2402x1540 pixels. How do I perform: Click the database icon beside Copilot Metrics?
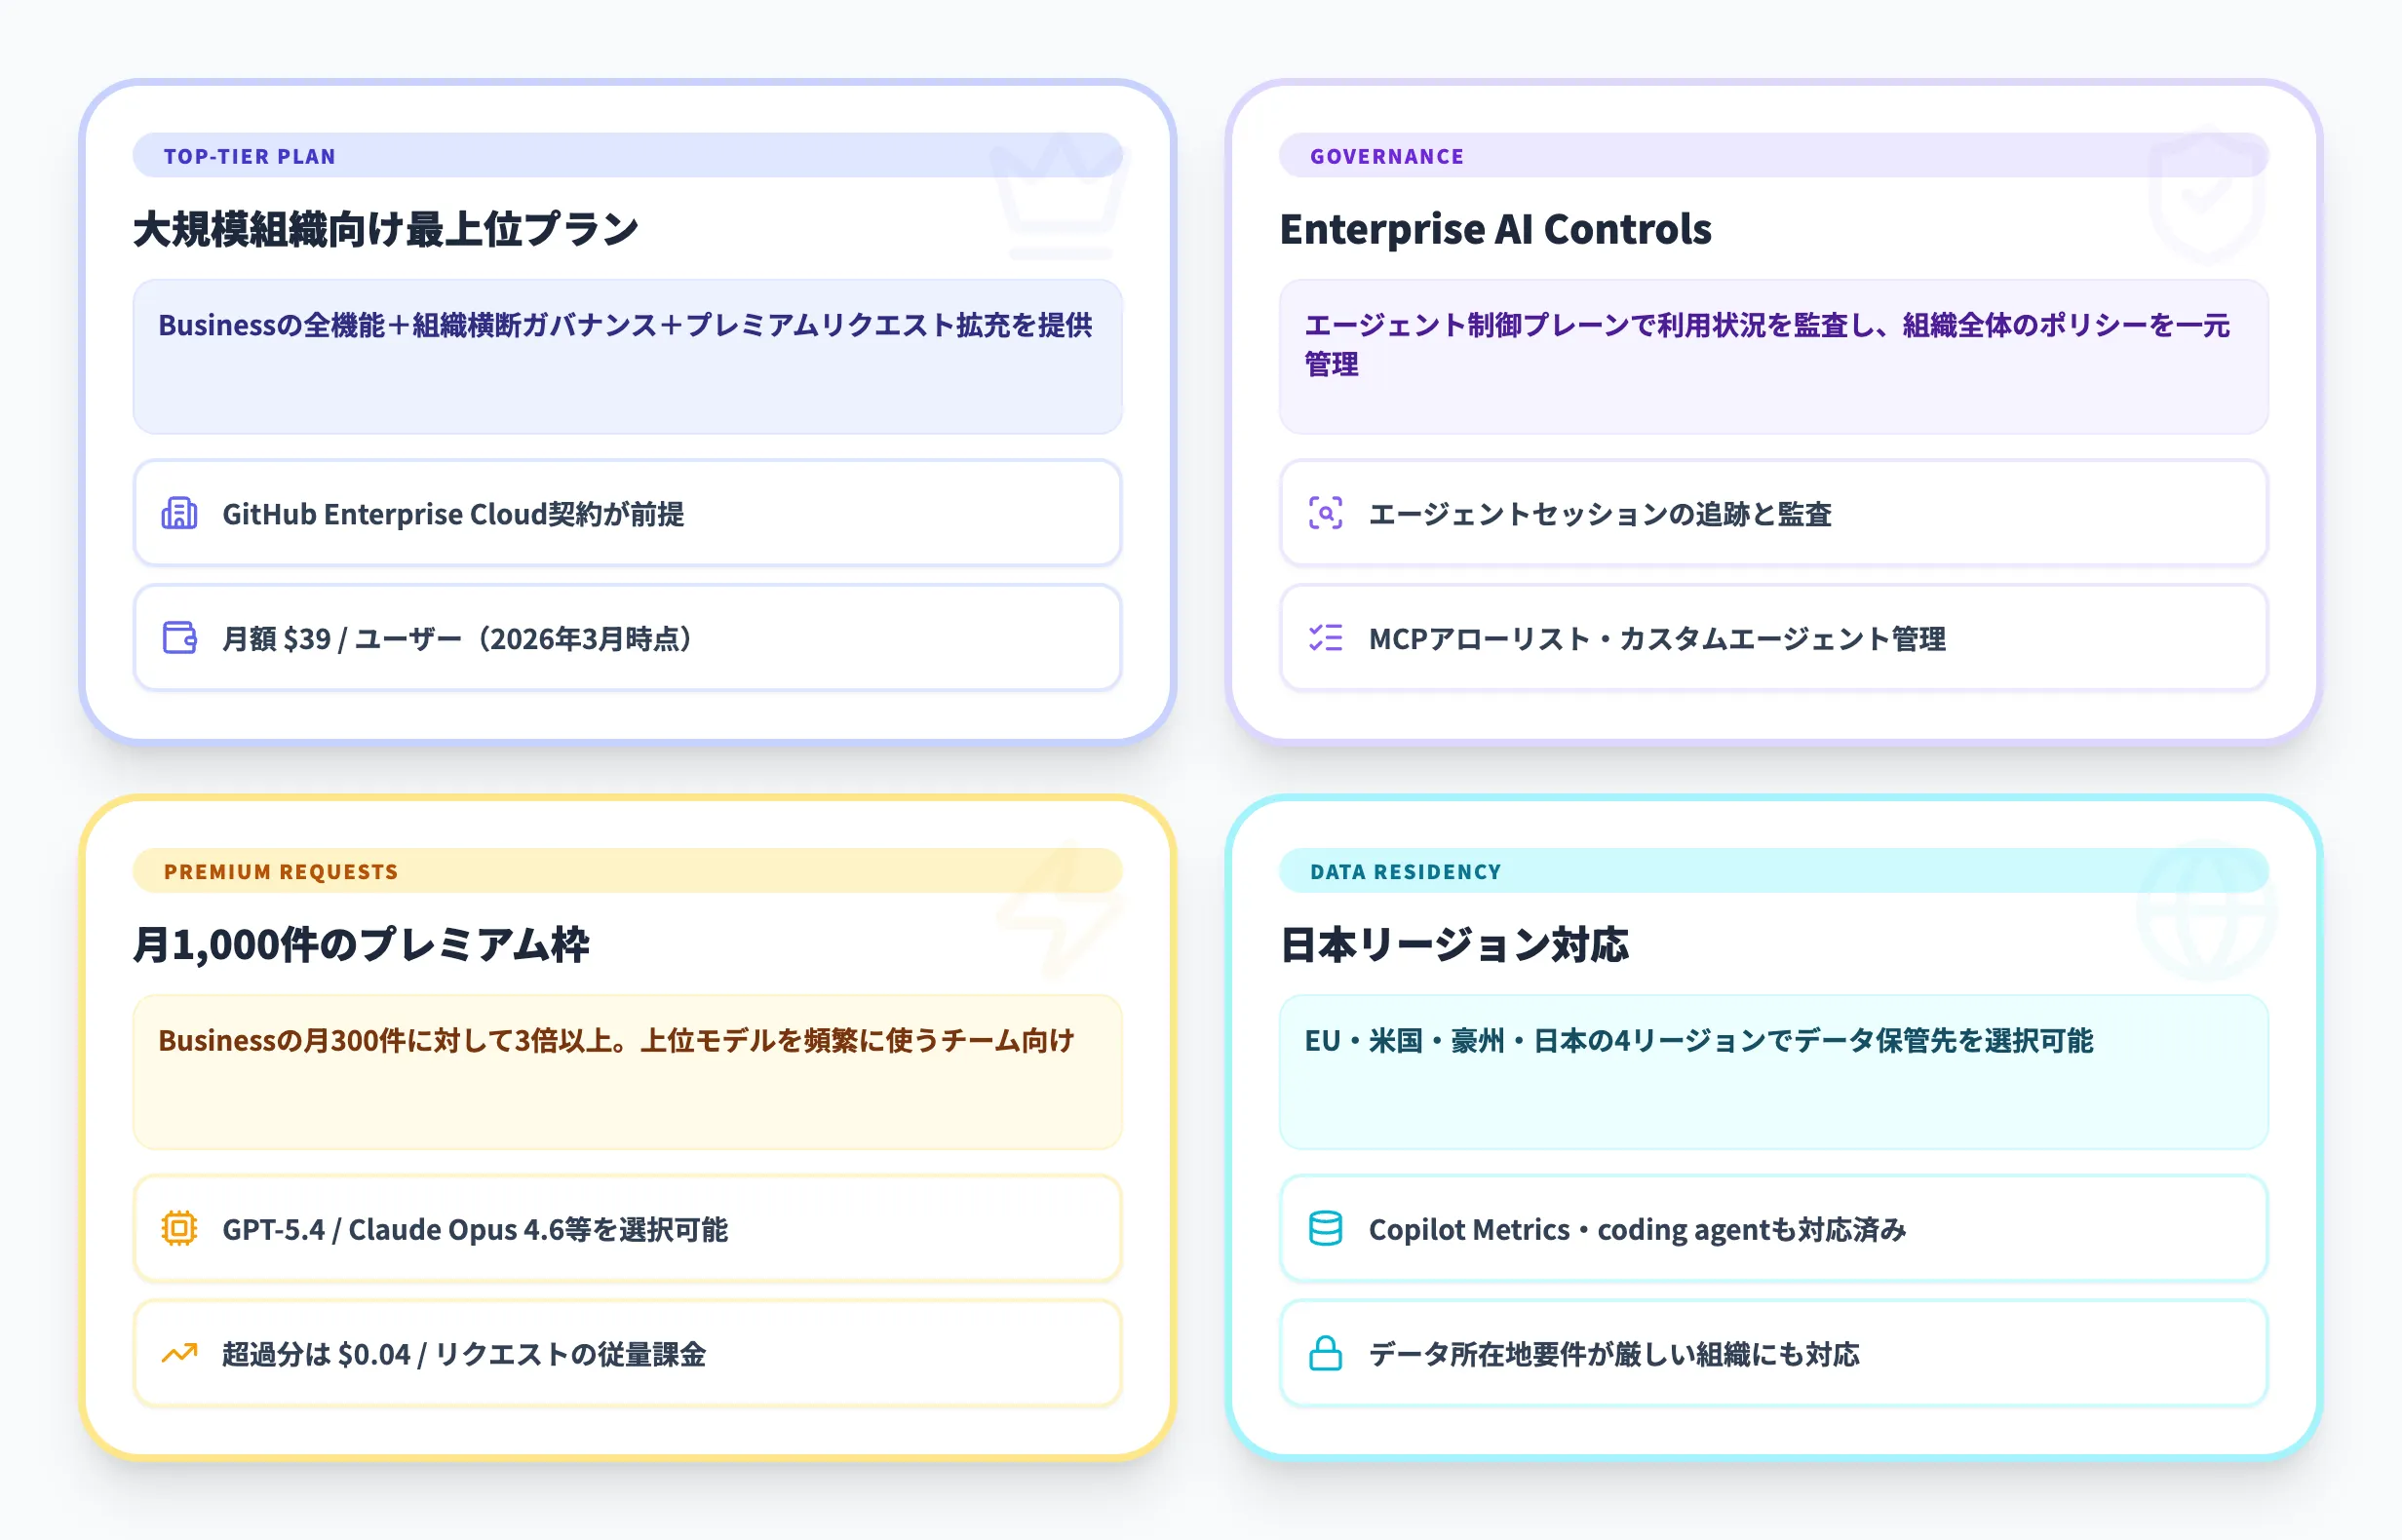click(x=1325, y=1229)
